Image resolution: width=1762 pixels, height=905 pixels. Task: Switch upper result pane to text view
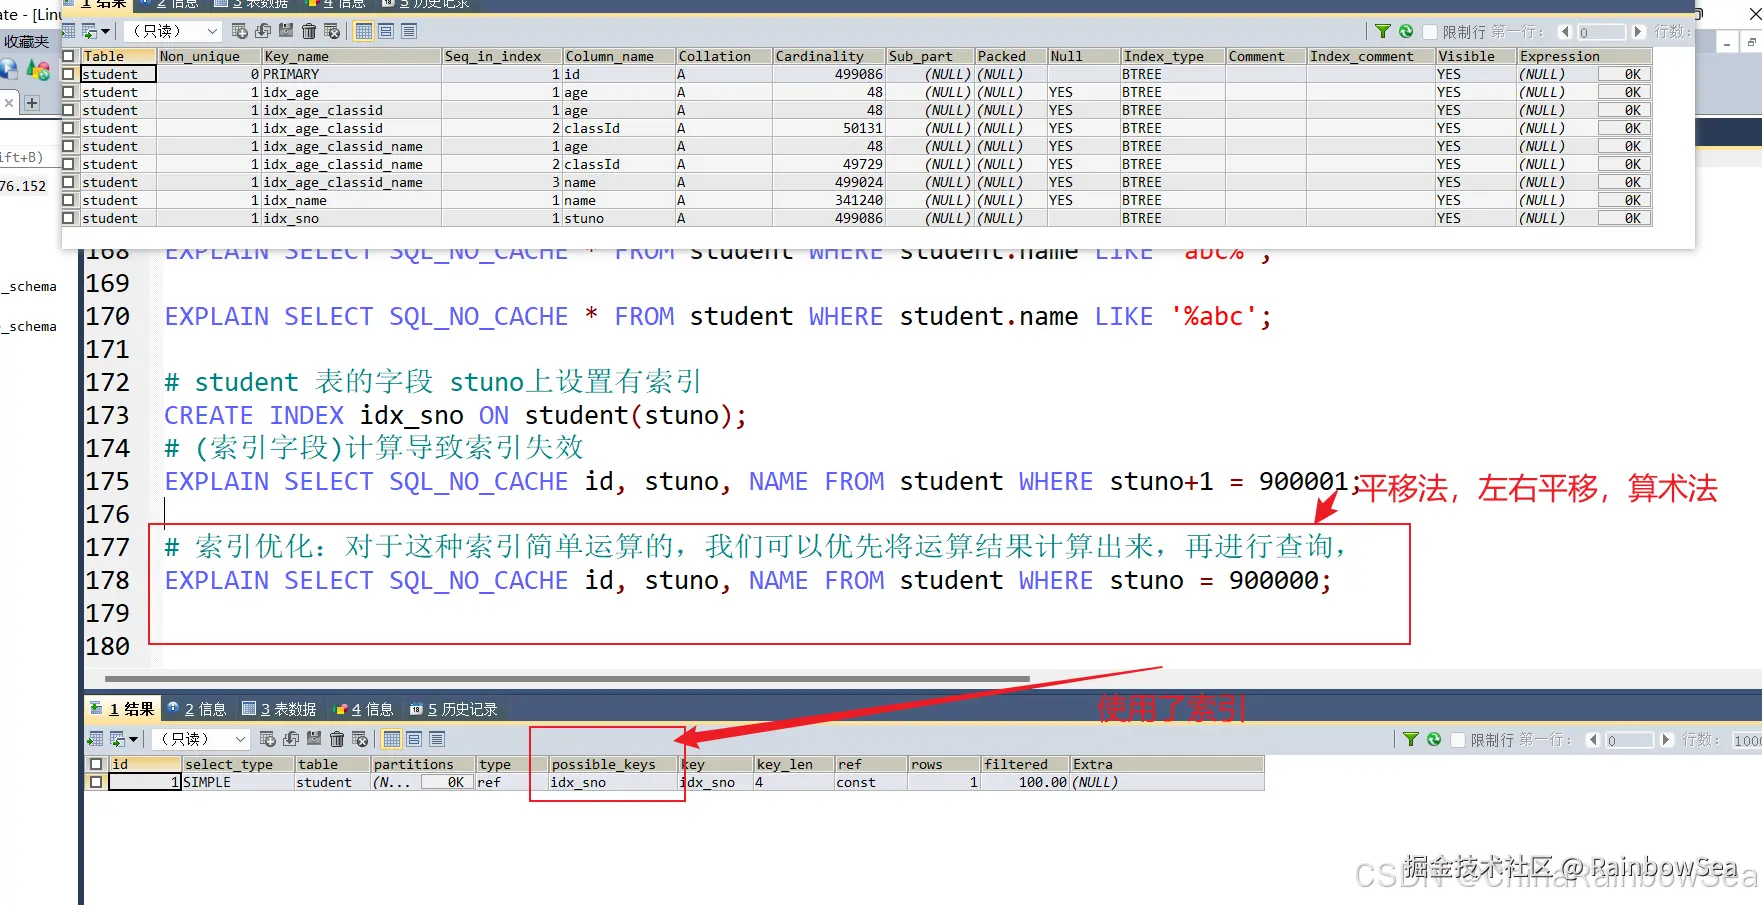[409, 31]
